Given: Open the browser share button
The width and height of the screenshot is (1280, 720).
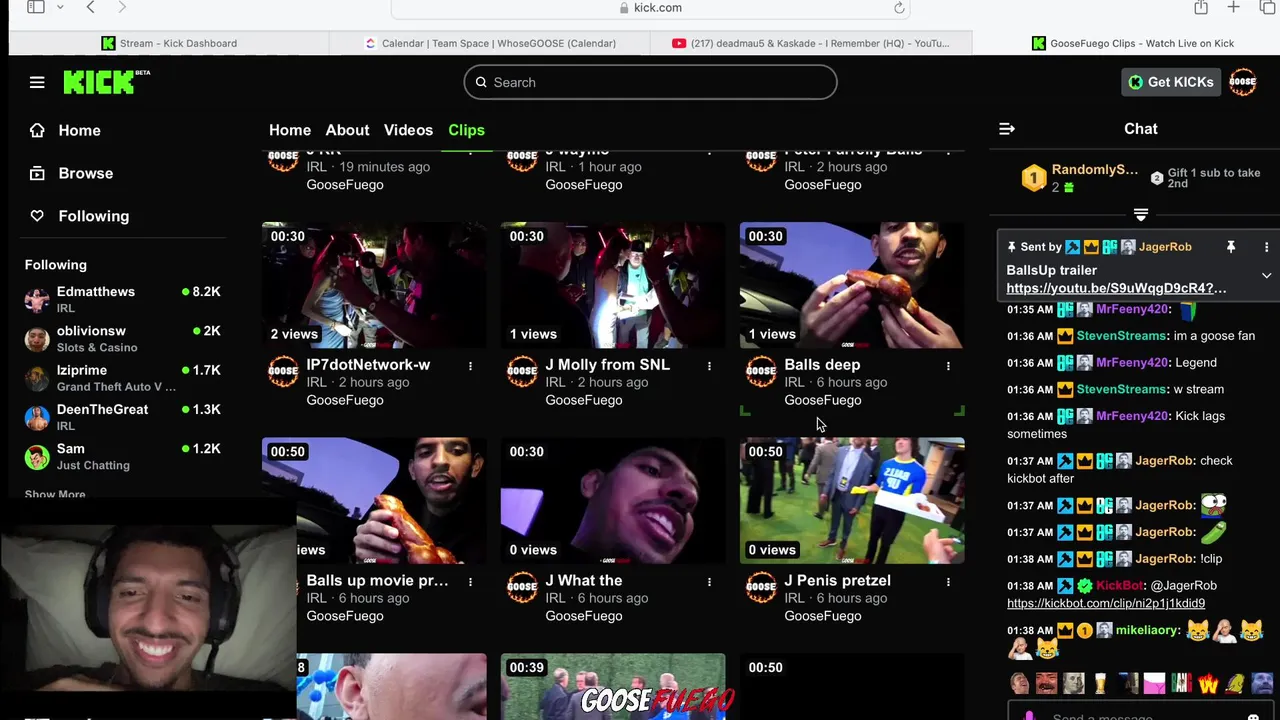Looking at the screenshot, I should 1200,7.
